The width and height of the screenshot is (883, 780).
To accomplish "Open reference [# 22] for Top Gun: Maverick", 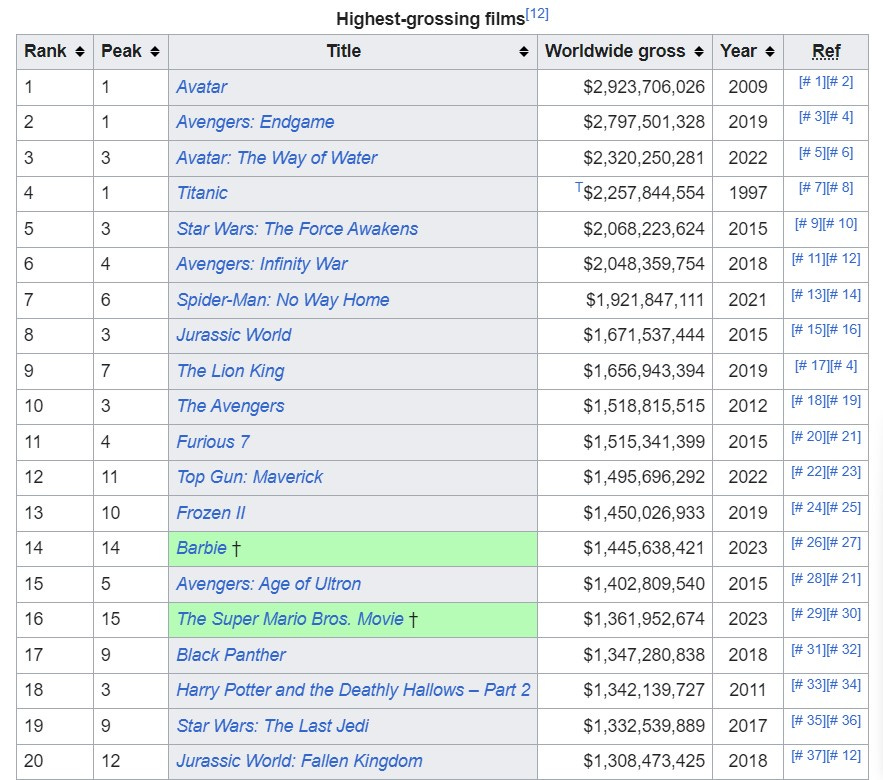I will (808, 471).
